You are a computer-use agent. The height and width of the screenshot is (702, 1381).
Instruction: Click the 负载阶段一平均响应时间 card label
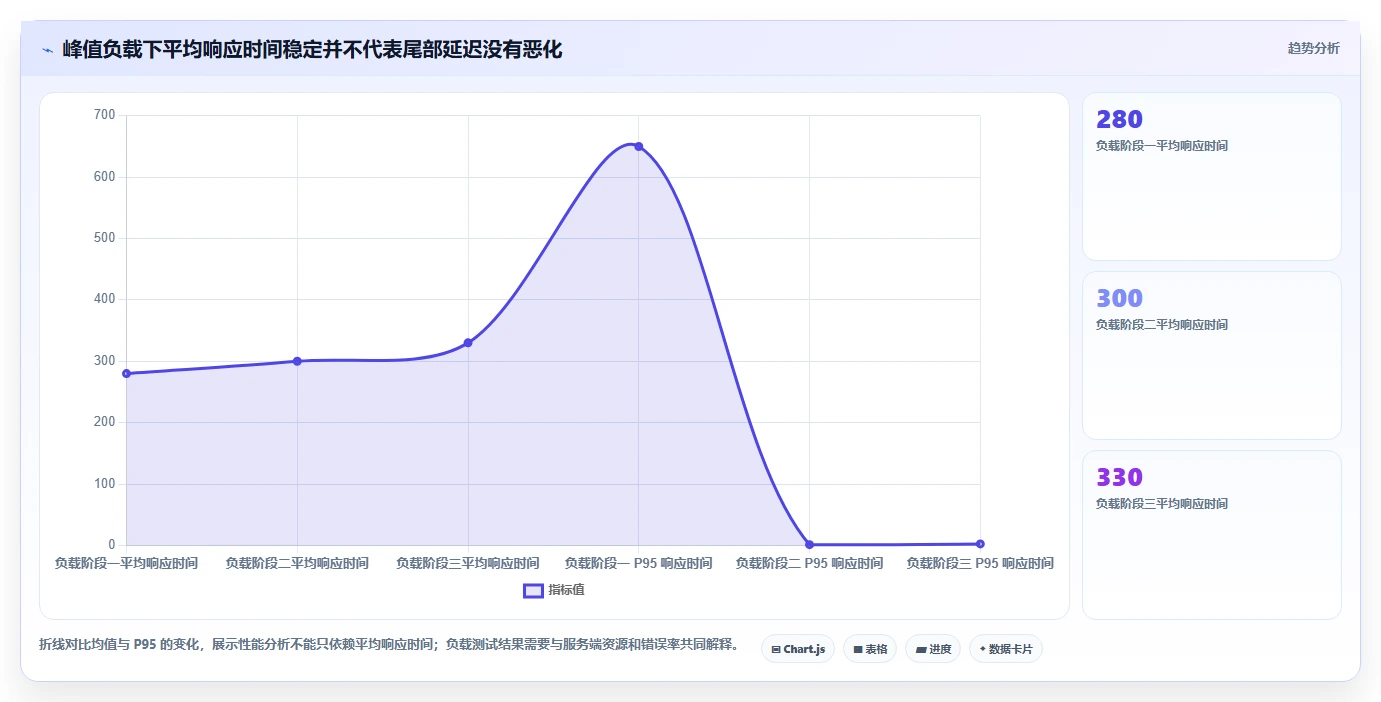coord(1162,146)
